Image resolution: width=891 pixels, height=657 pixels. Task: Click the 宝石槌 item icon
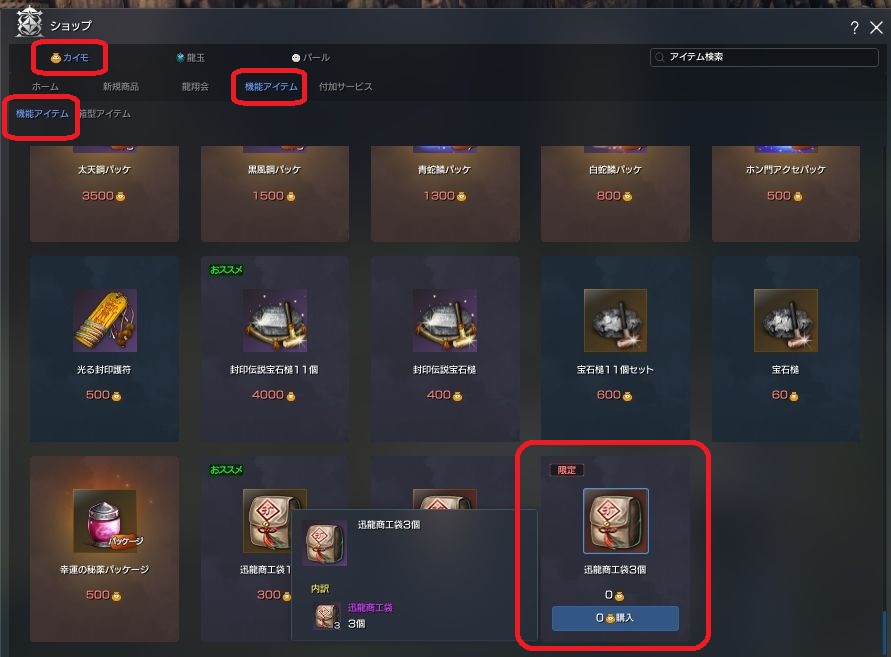[x=785, y=321]
